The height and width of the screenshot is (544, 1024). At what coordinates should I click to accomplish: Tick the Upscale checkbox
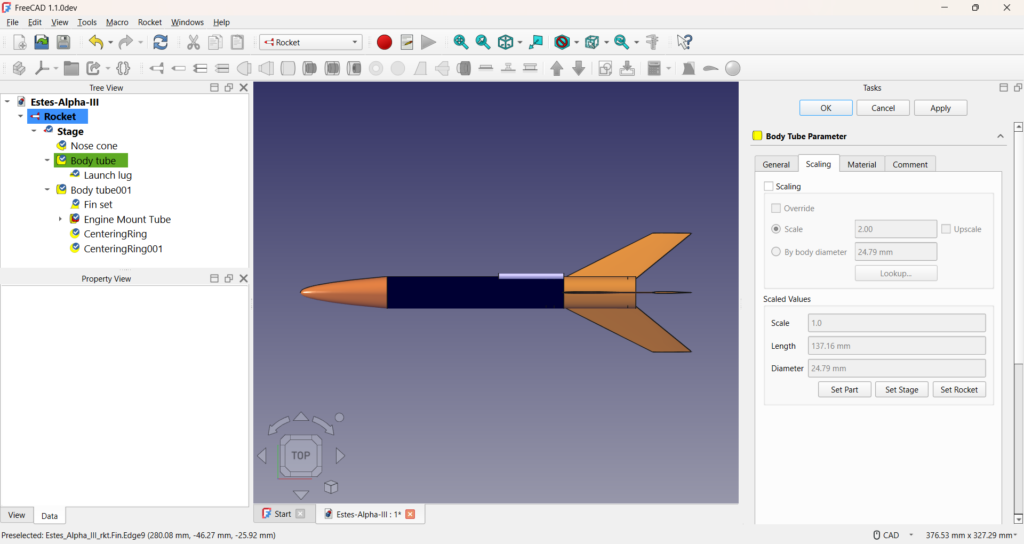click(946, 229)
